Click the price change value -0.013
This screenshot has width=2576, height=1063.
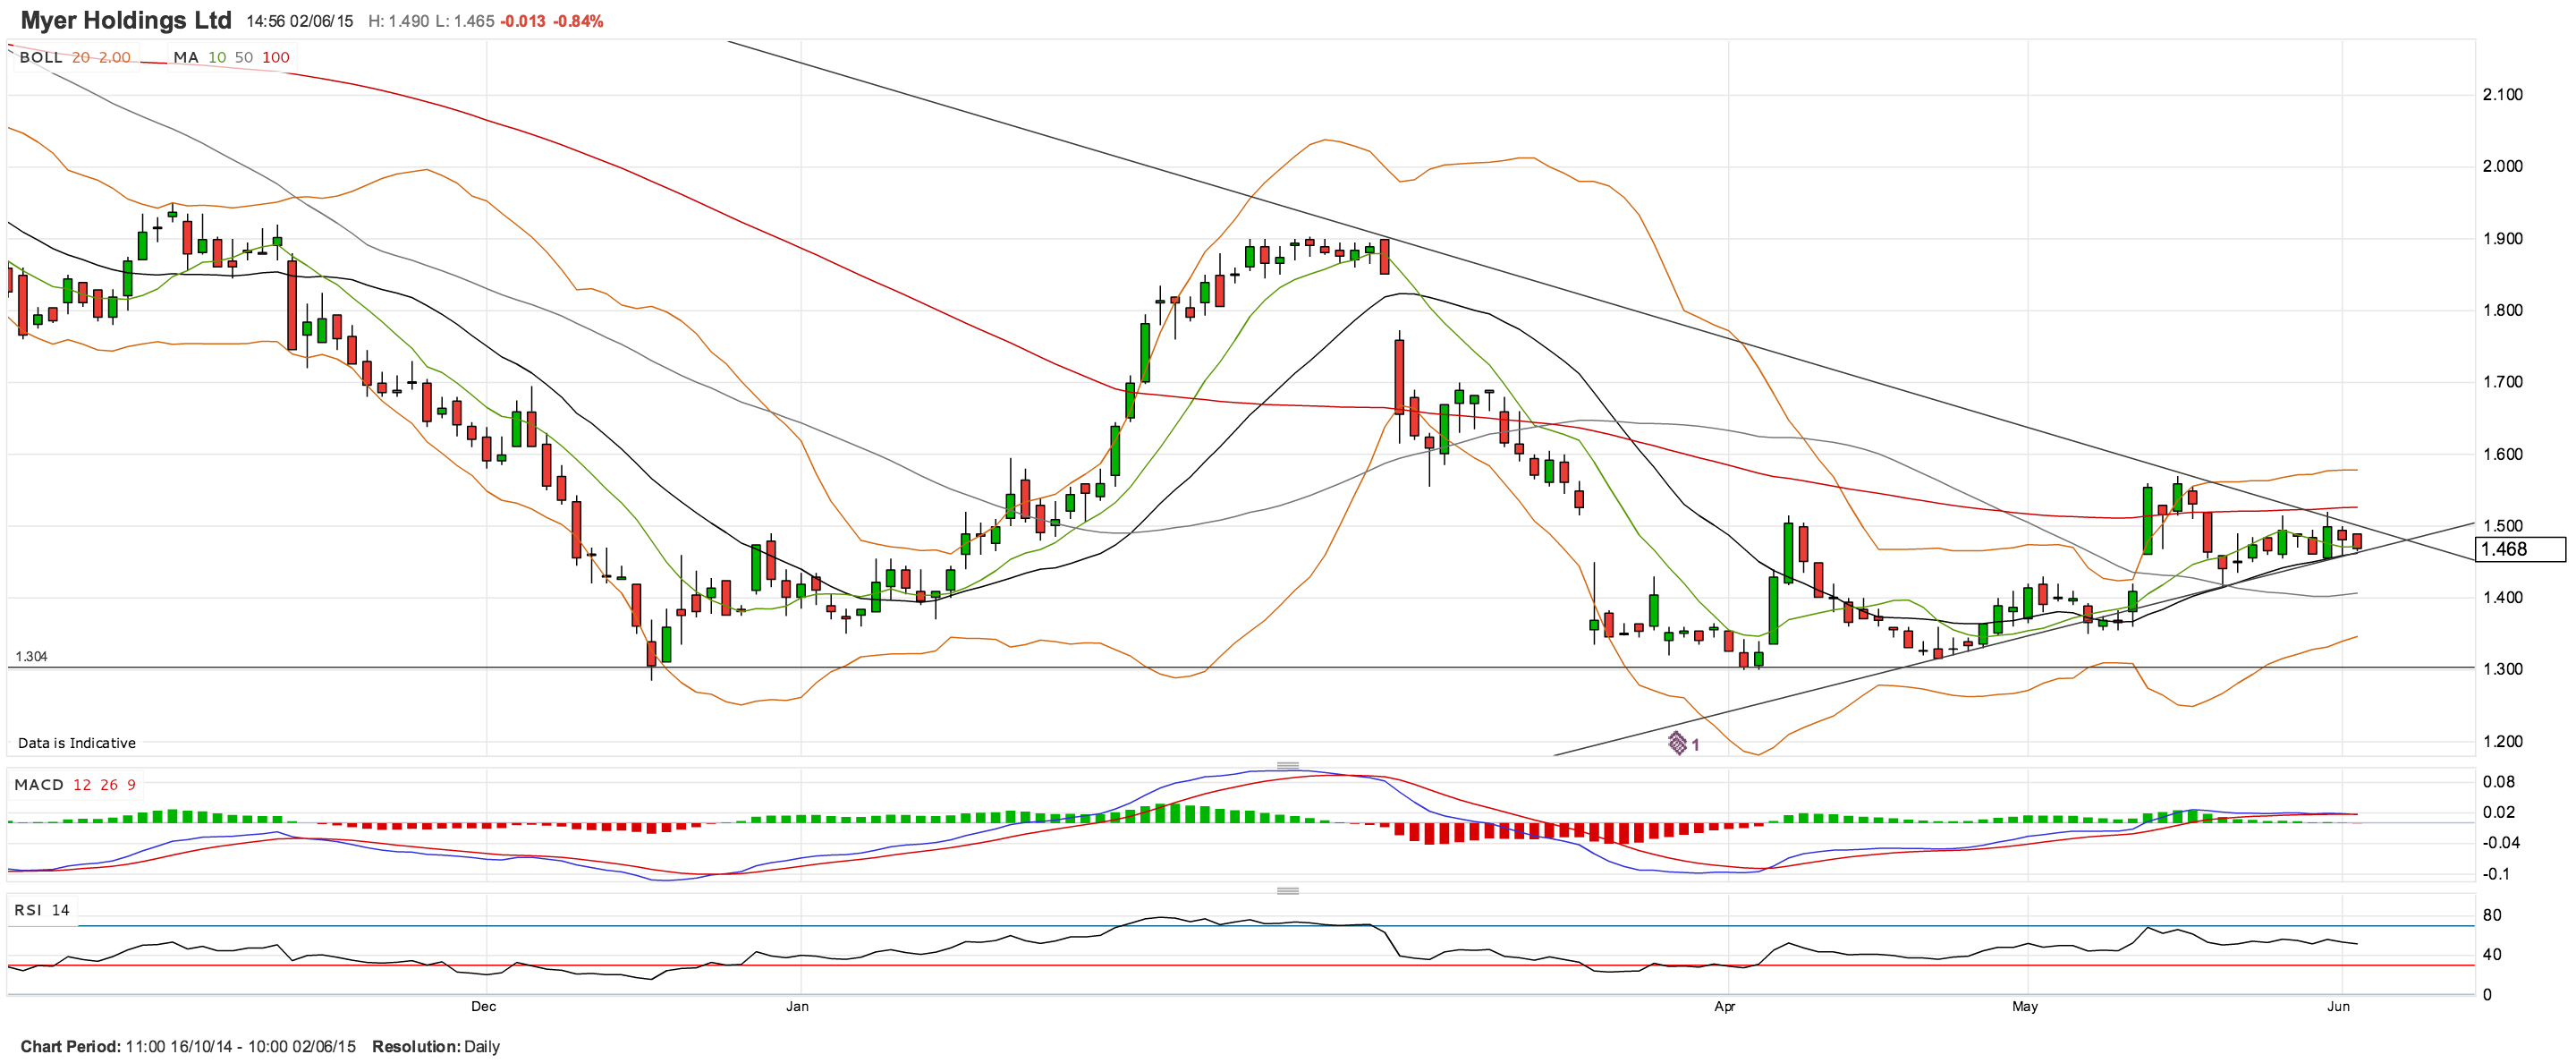tap(523, 21)
